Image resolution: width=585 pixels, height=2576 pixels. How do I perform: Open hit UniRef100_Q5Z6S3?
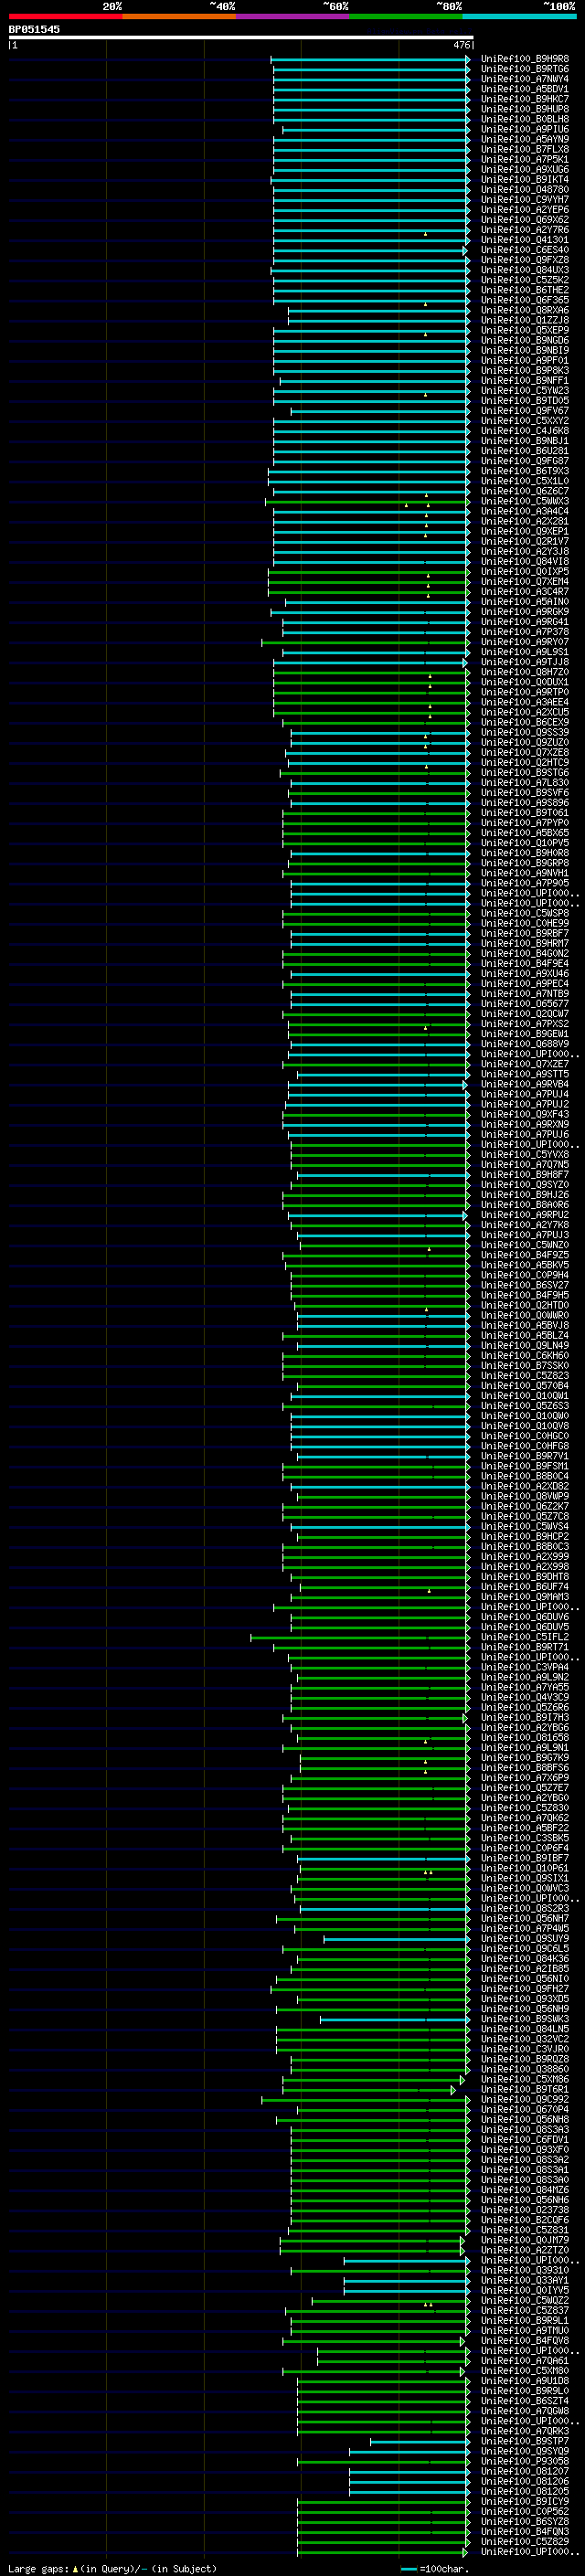pos(525,1405)
